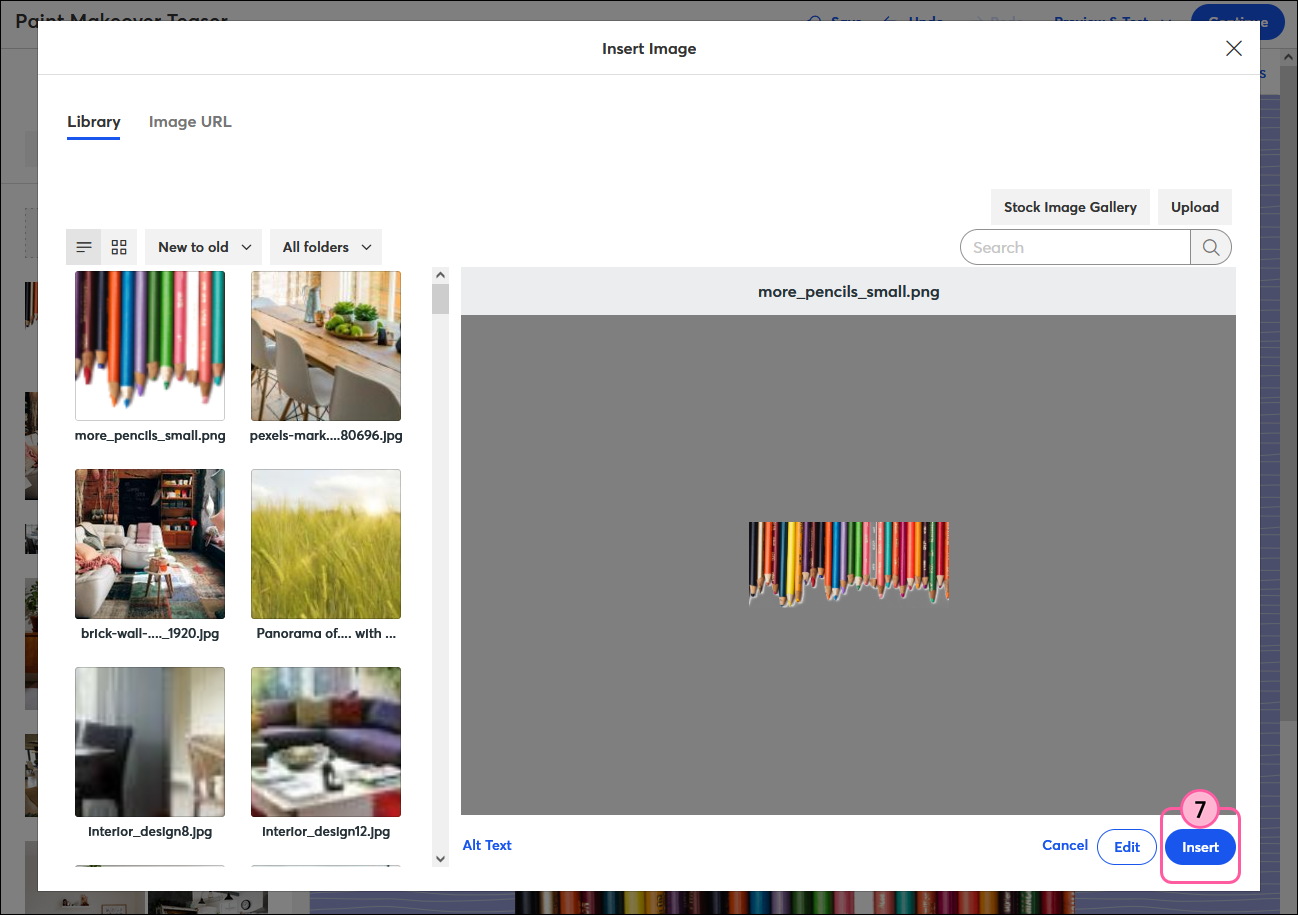Click the pencils image in preview pane

pyautogui.click(x=849, y=564)
